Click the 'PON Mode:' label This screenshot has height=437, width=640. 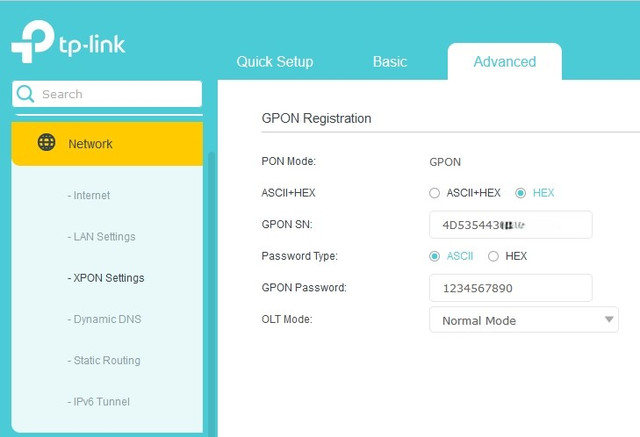tap(289, 161)
